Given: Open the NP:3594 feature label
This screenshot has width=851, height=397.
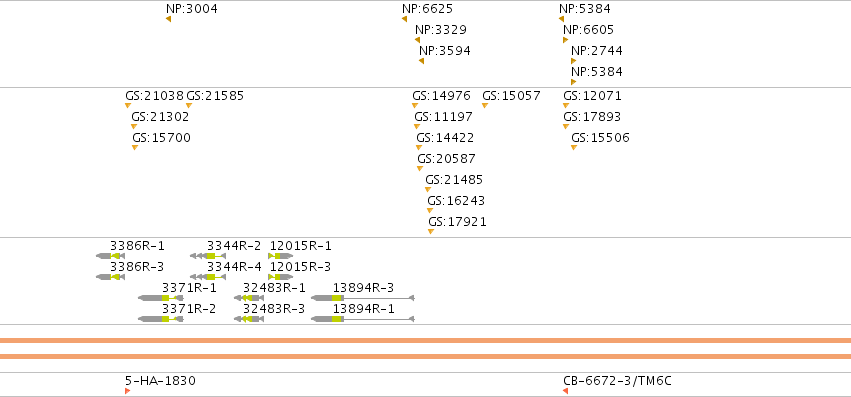Looking at the screenshot, I should (x=444, y=51).
